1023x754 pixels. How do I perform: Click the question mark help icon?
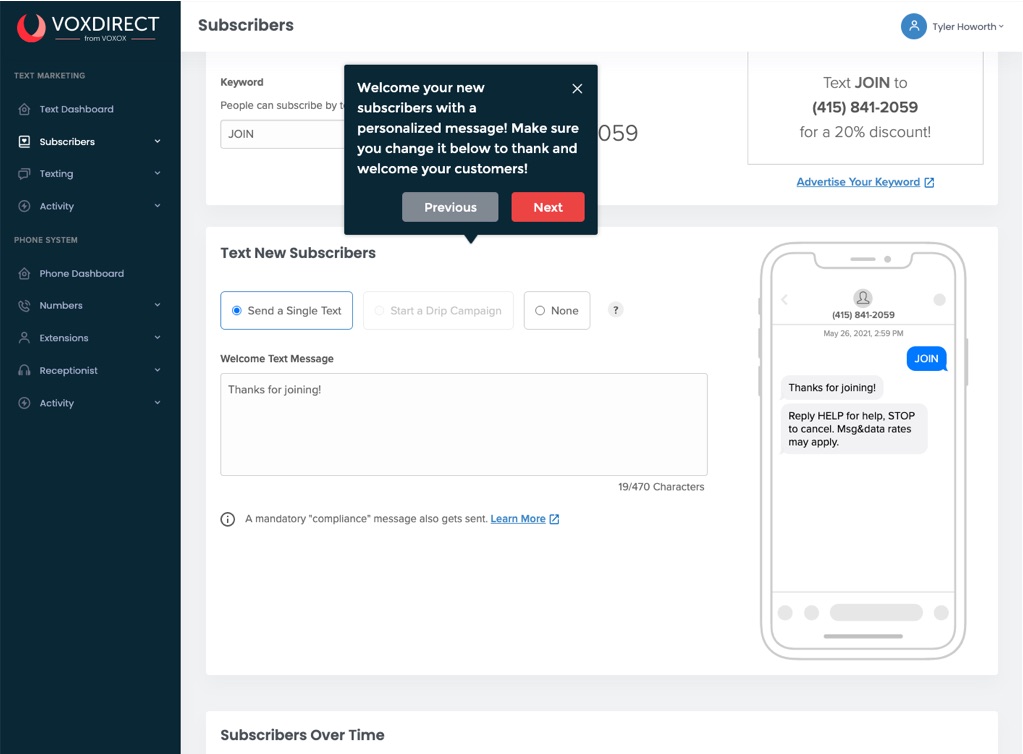coord(616,310)
